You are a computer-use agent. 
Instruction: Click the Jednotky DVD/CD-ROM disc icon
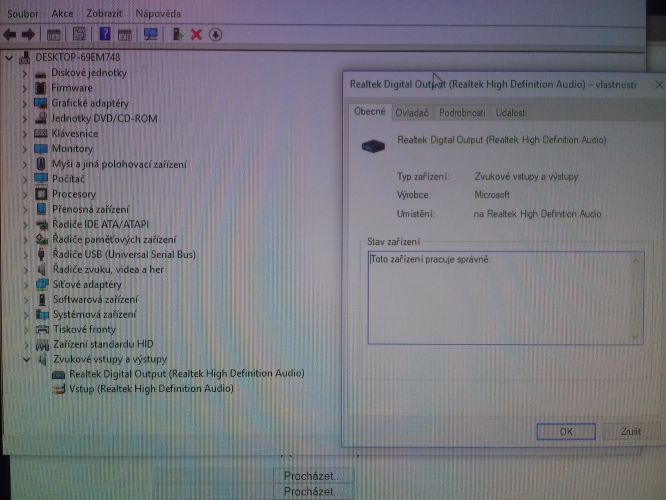[41, 118]
